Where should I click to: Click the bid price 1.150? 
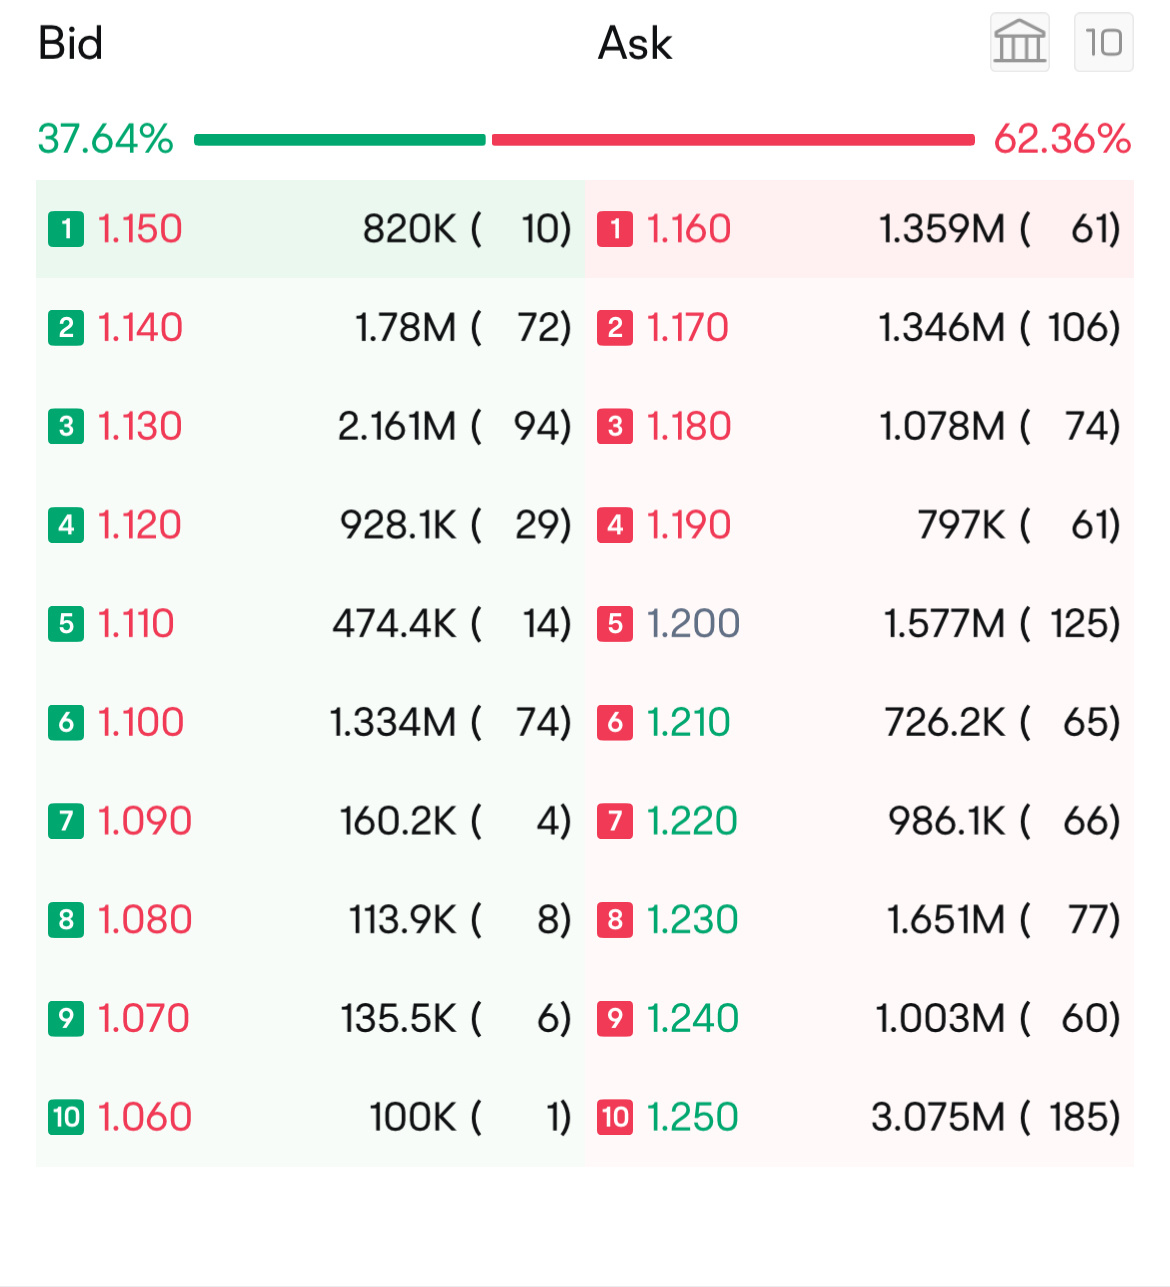[x=138, y=229]
